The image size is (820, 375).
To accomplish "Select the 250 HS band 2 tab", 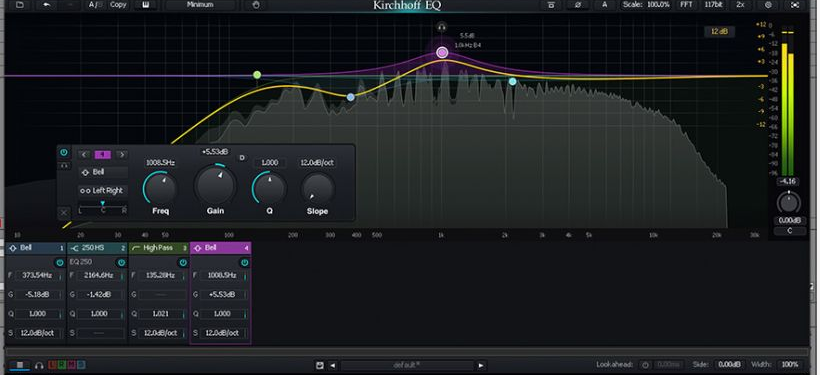I will (97, 248).
